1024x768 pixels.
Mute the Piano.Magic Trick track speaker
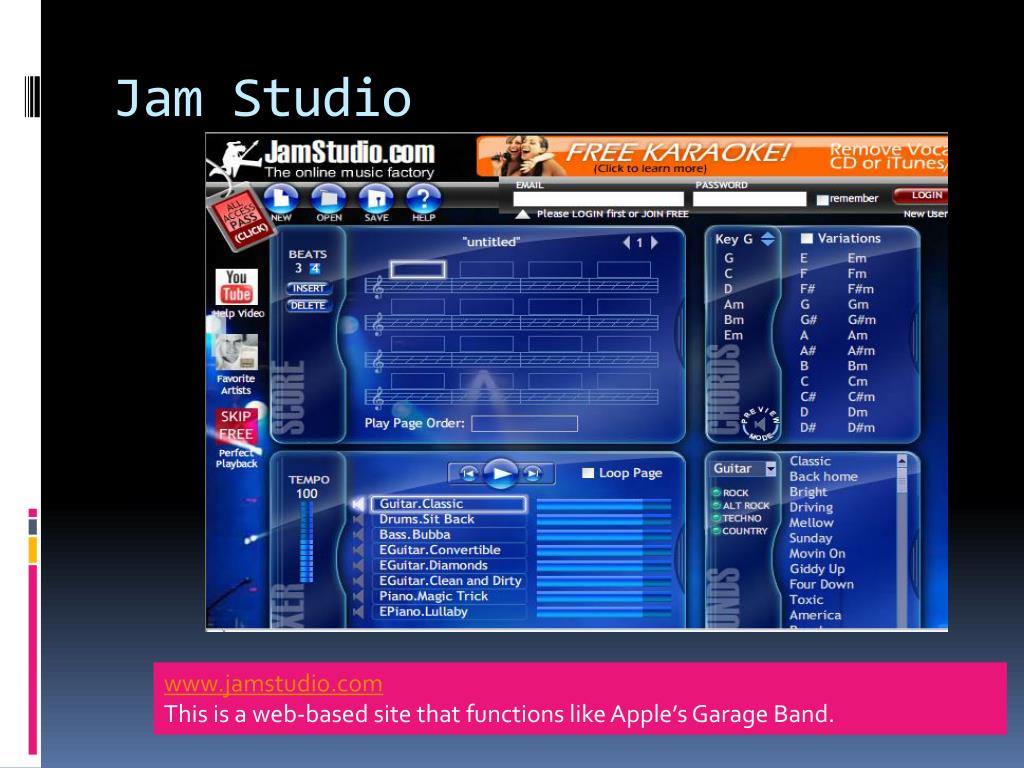[x=359, y=596]
